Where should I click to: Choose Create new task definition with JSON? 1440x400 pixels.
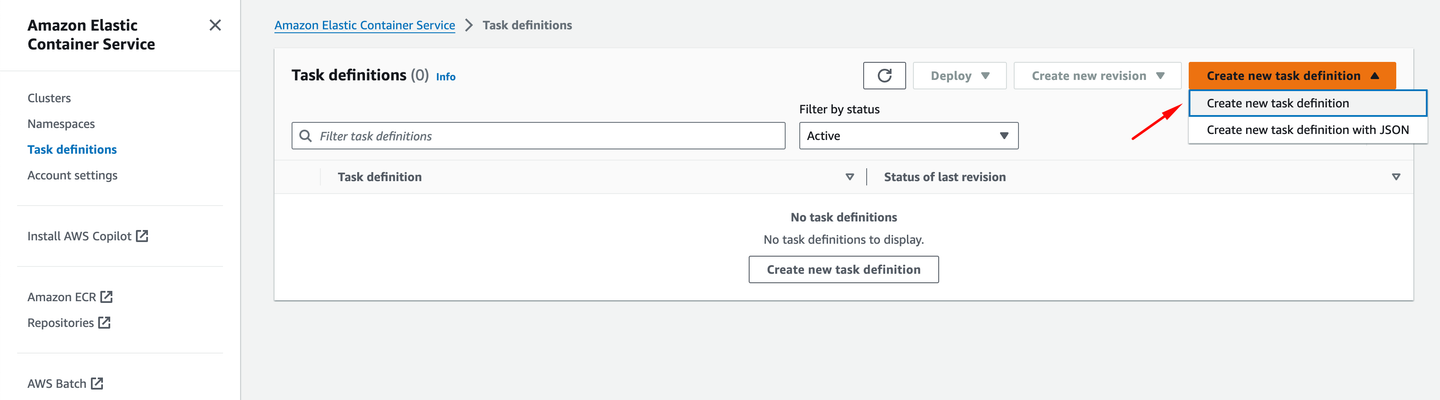pos(1307,130)
